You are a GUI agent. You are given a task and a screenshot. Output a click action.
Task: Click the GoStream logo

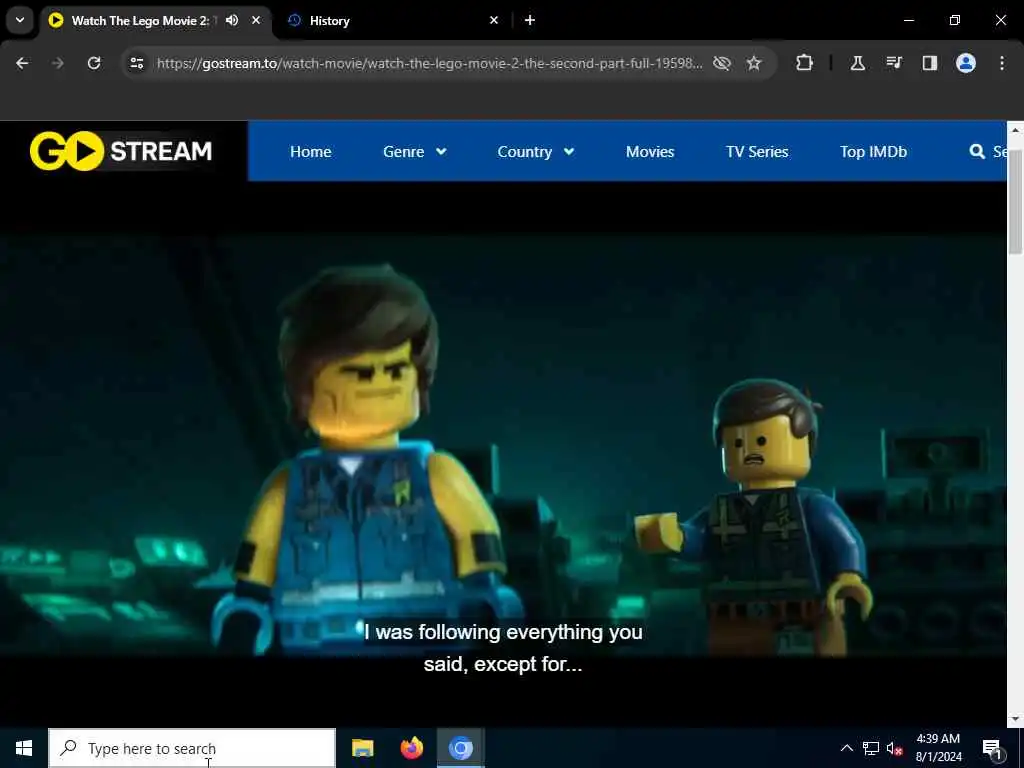(121, 151)
